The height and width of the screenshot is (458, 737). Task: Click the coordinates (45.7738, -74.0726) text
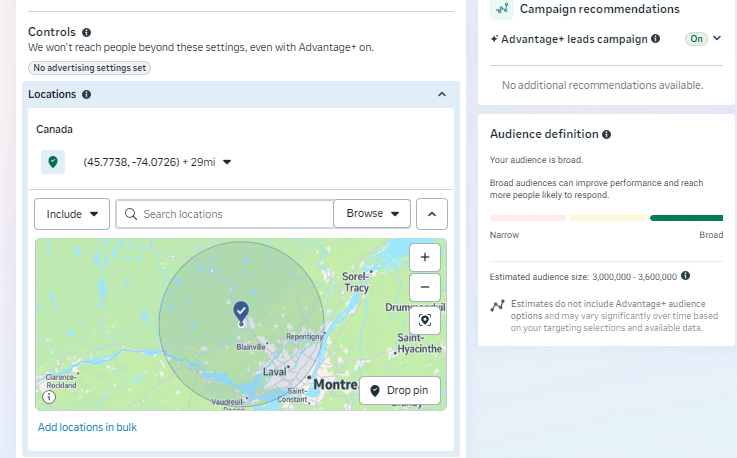[132, 162]
